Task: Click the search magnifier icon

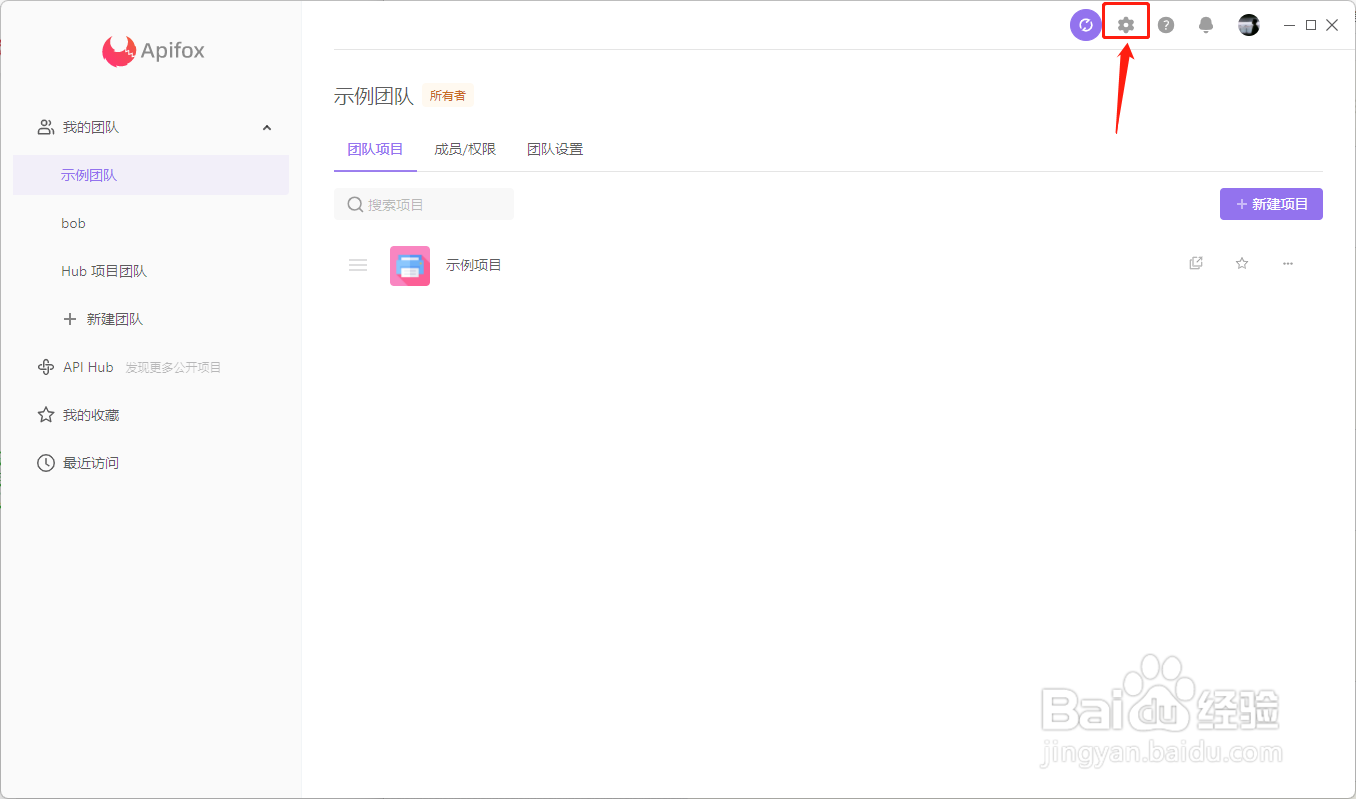Action: 355,204
